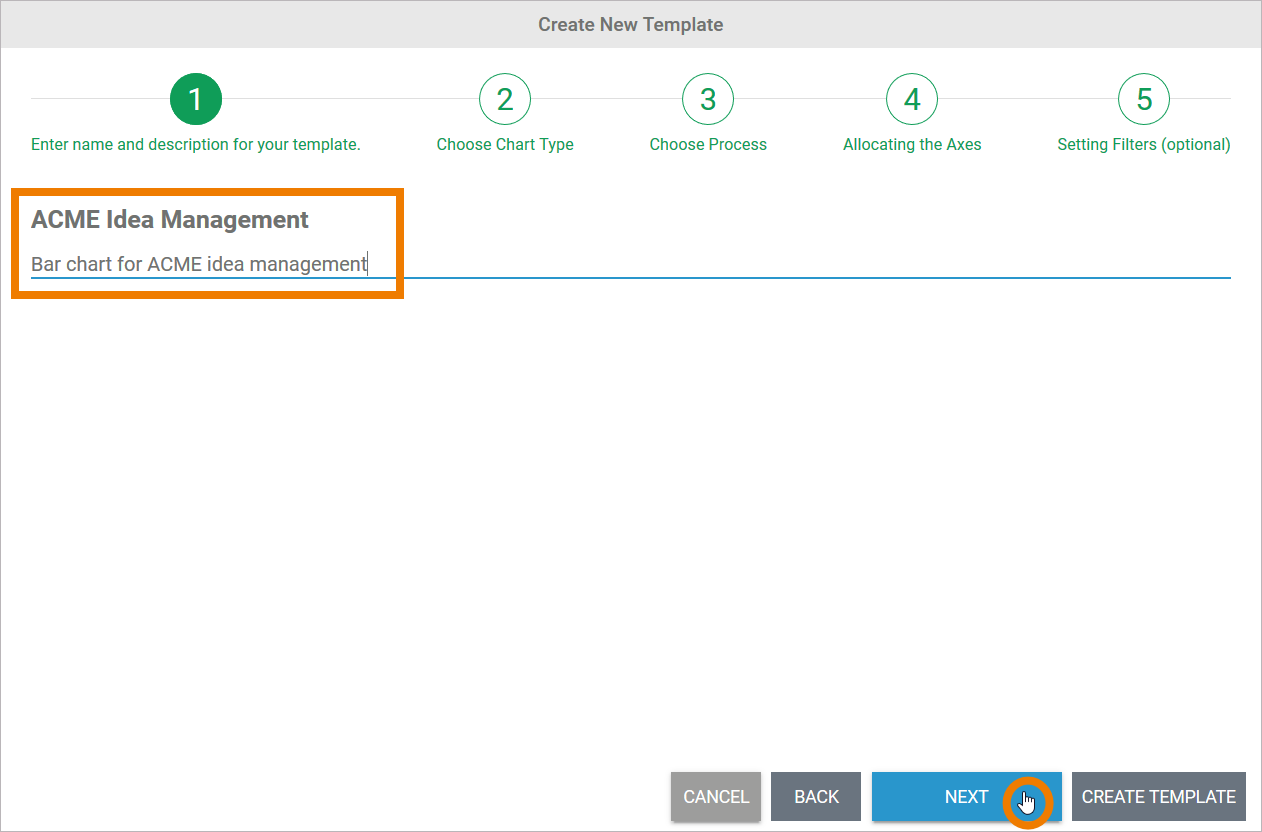Click the step 1 circle icon
The image size is (1262, 832).
click(x=195, y=99)
